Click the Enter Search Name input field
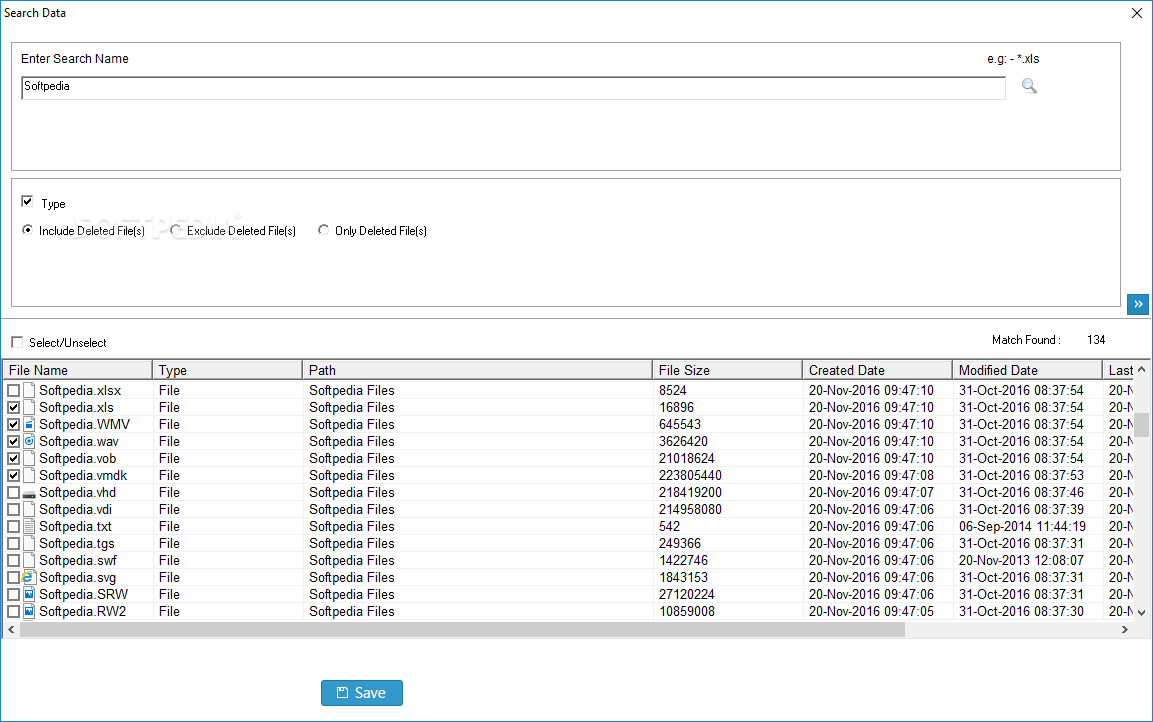 click(x=513, y=87)
